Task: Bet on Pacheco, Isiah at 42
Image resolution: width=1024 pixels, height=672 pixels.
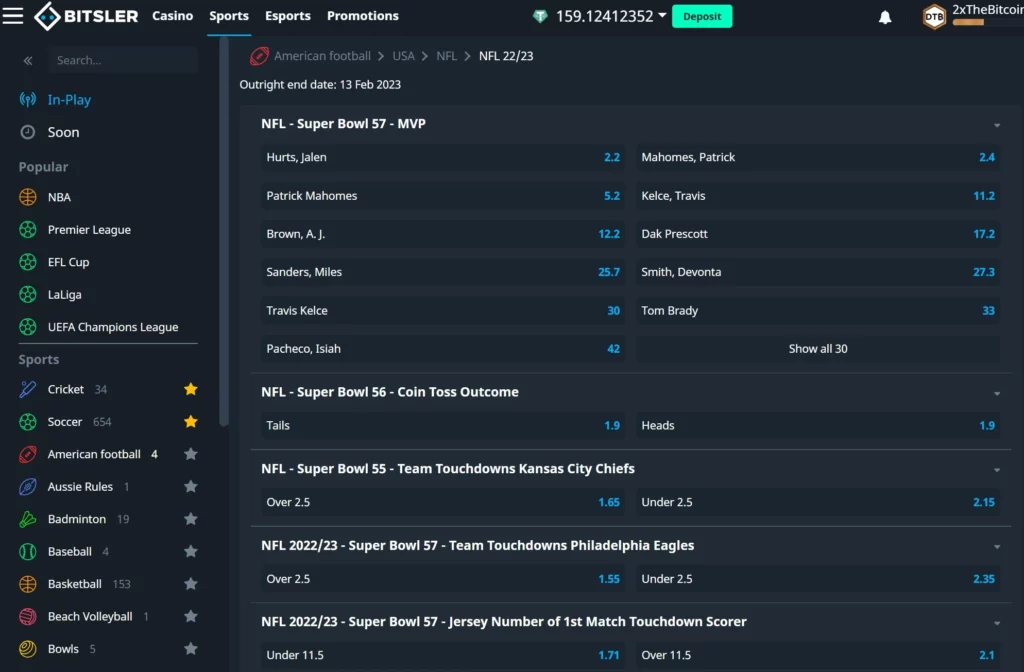Action: coord(443,349)
